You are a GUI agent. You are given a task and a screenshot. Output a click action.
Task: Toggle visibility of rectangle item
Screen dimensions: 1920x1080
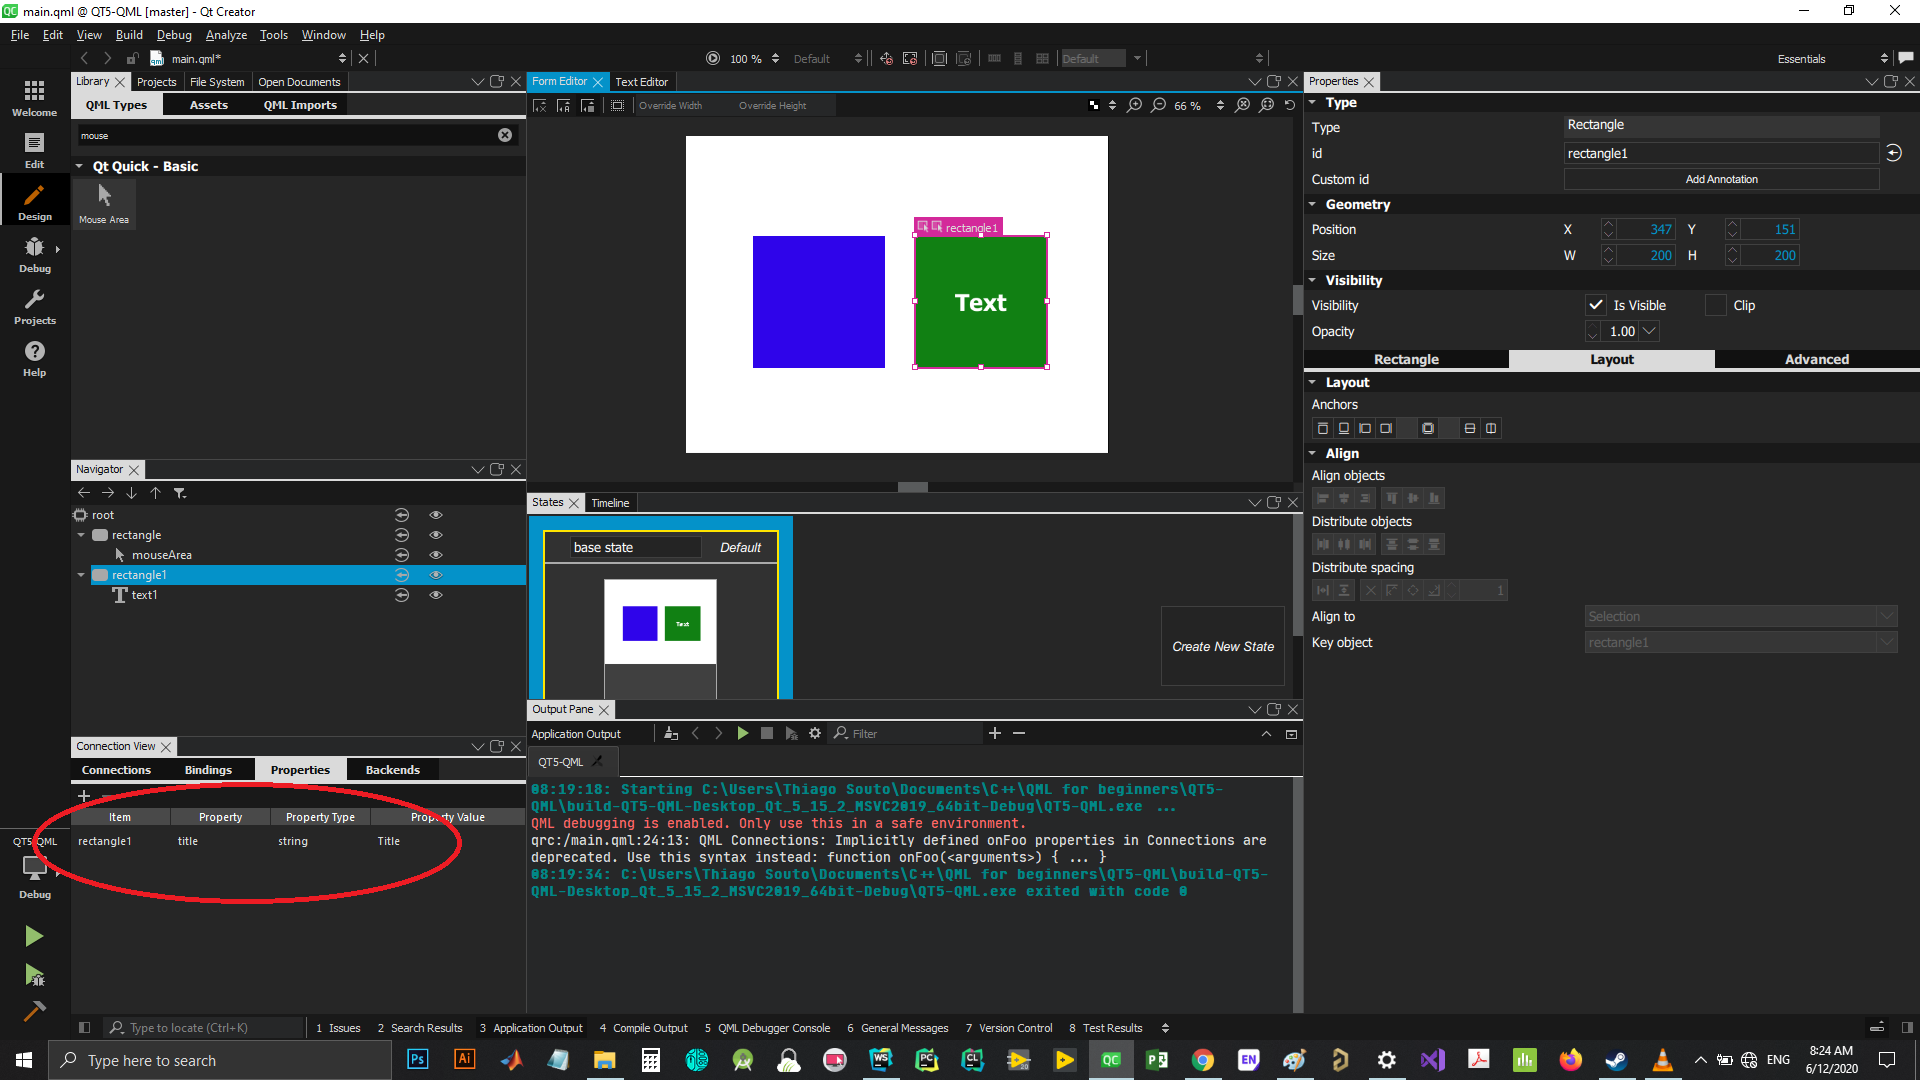[x=436, y=535]
